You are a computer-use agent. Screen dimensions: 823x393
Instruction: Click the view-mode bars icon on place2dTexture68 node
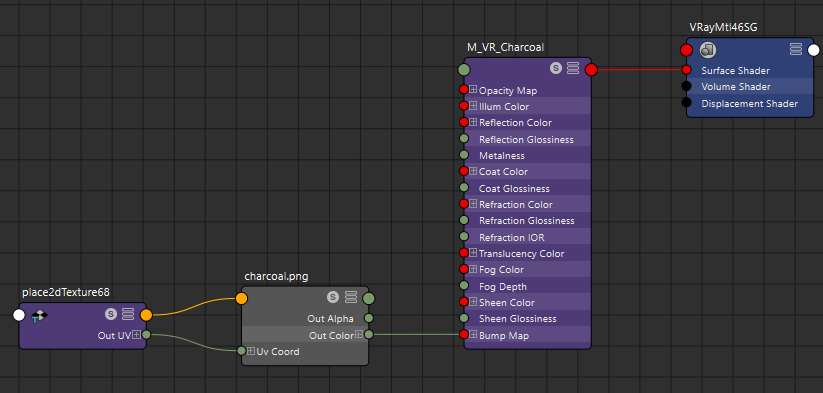point(128,314)
